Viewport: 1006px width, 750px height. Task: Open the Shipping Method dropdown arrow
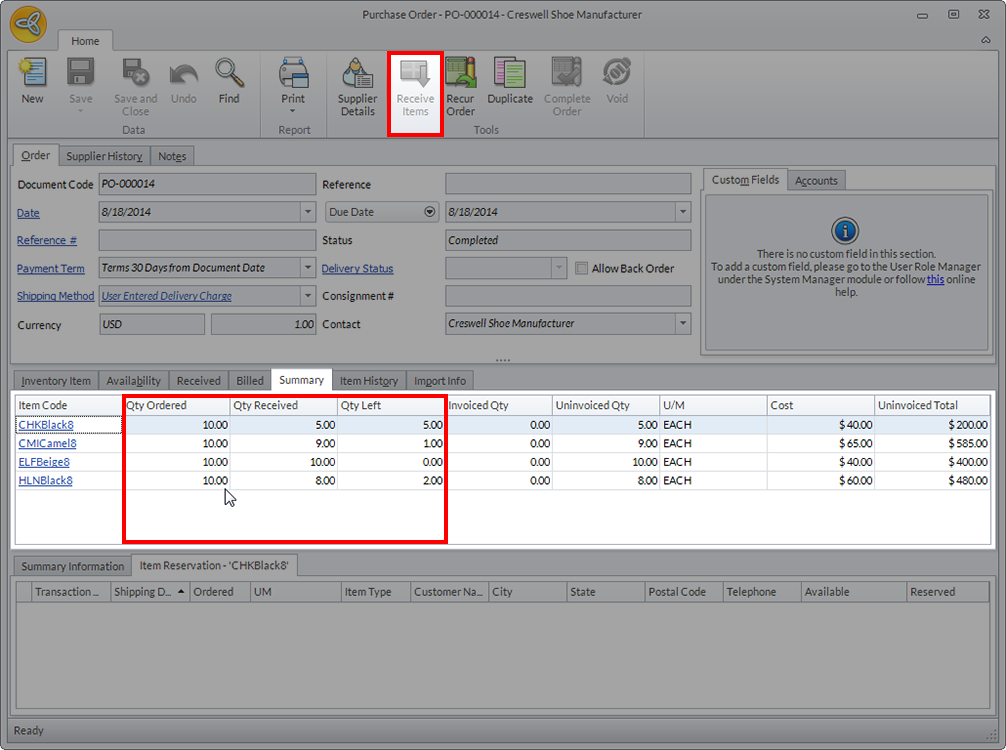coord(308,296)
